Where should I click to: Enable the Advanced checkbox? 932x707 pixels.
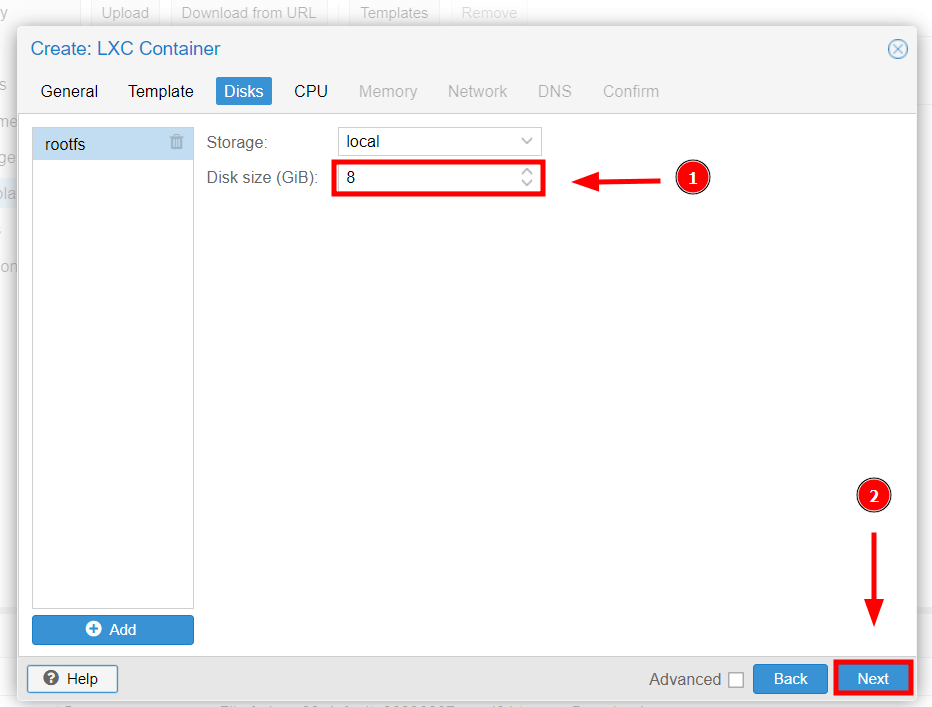coord(736,680)
